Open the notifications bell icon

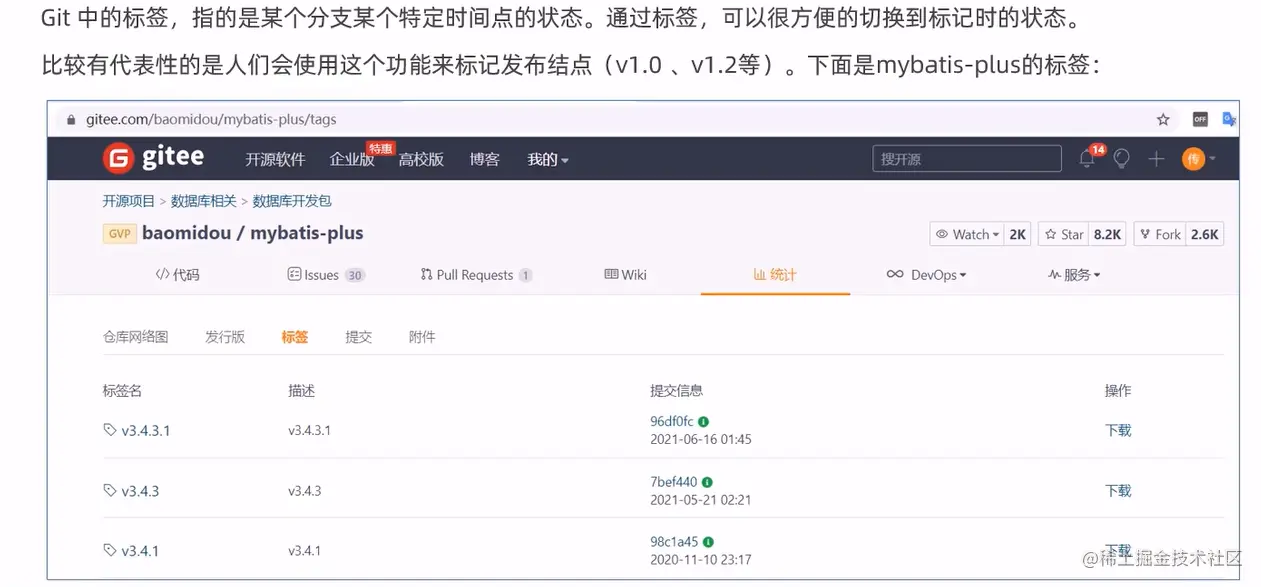1087,158
